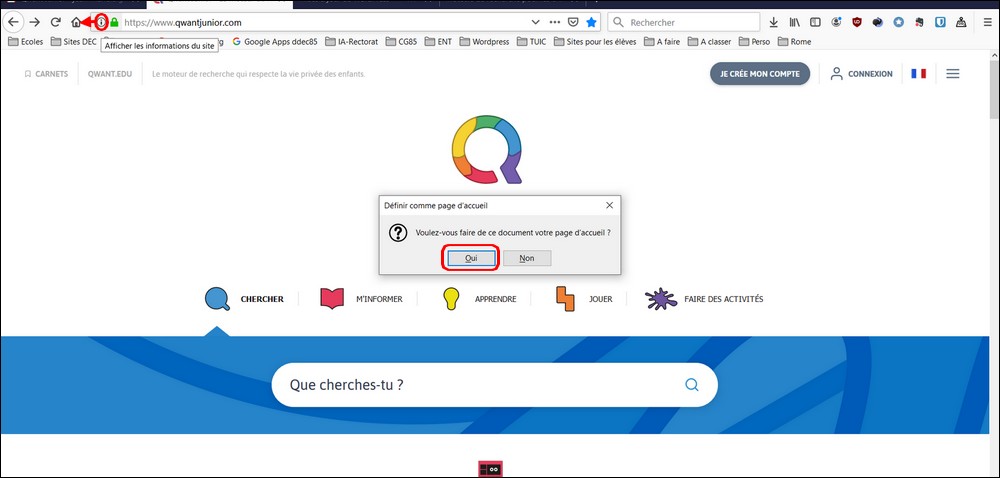Viewport: 1000px width, 478px height.
Task: Go back with the browser back arrow
Action: click(13, 22)
